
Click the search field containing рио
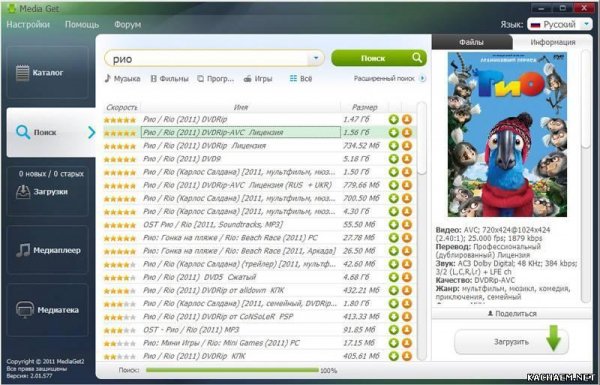coord(207,59)
